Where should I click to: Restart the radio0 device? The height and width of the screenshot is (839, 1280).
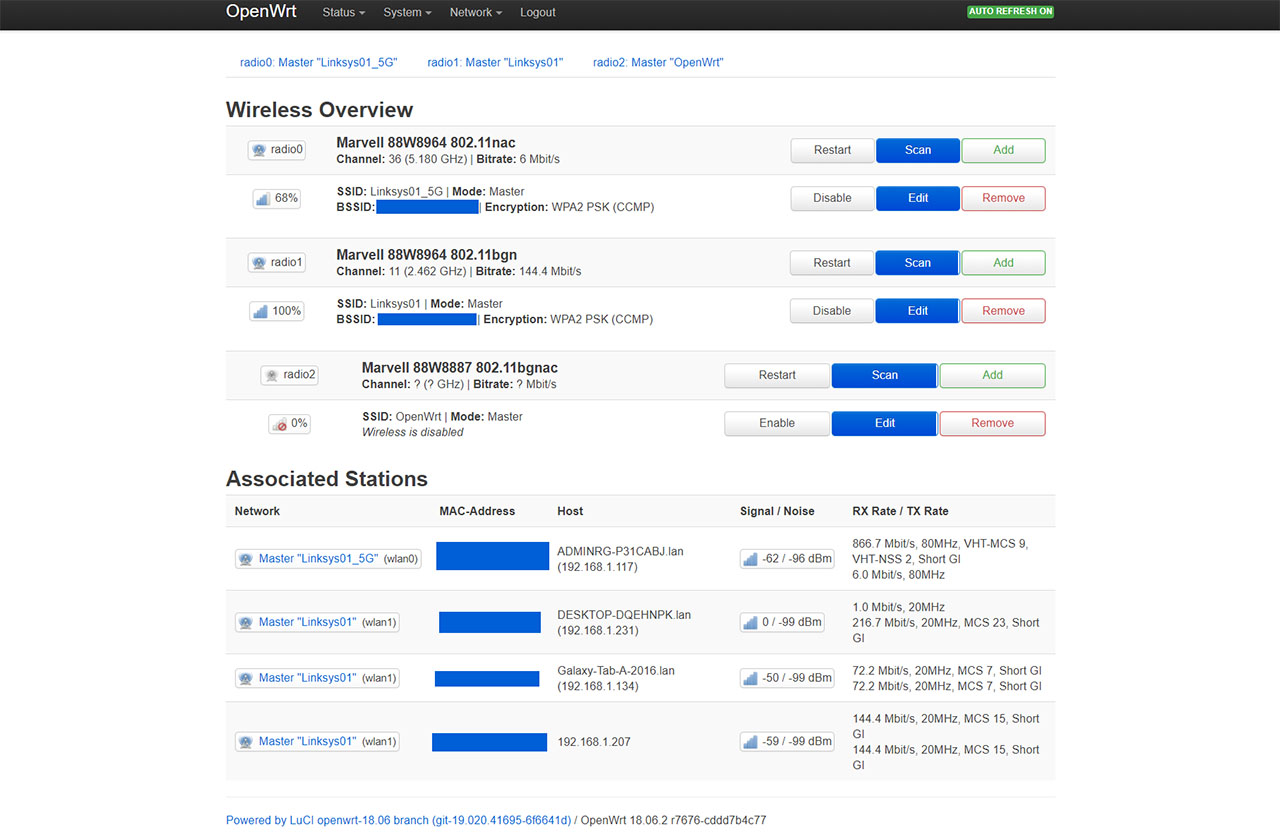coord(832,150)
